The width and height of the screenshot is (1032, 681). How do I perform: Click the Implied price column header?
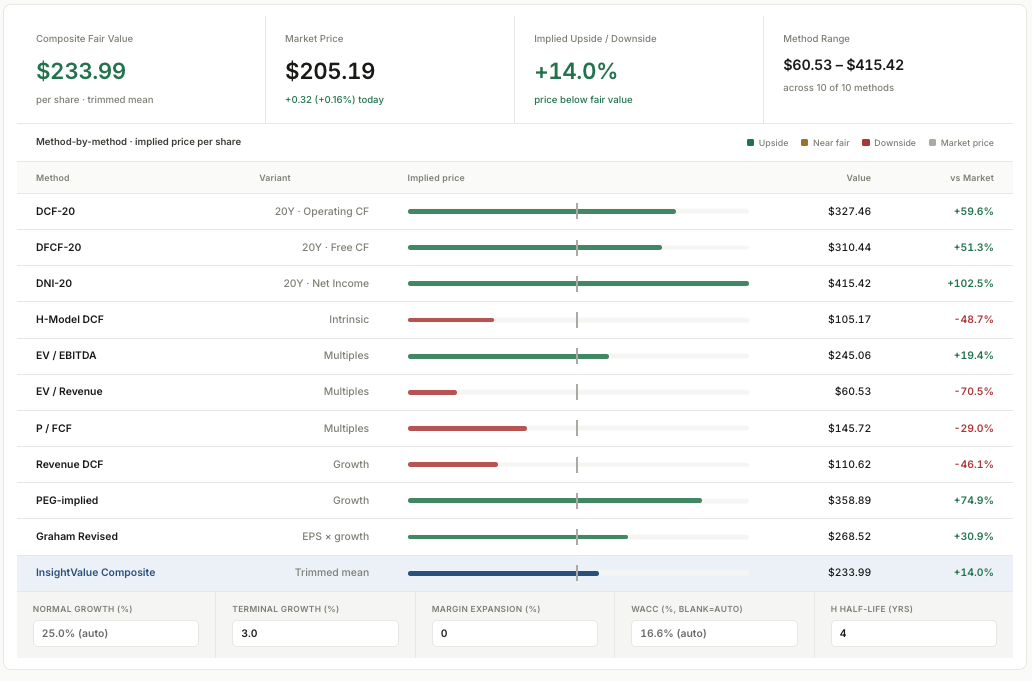(436, 178)
